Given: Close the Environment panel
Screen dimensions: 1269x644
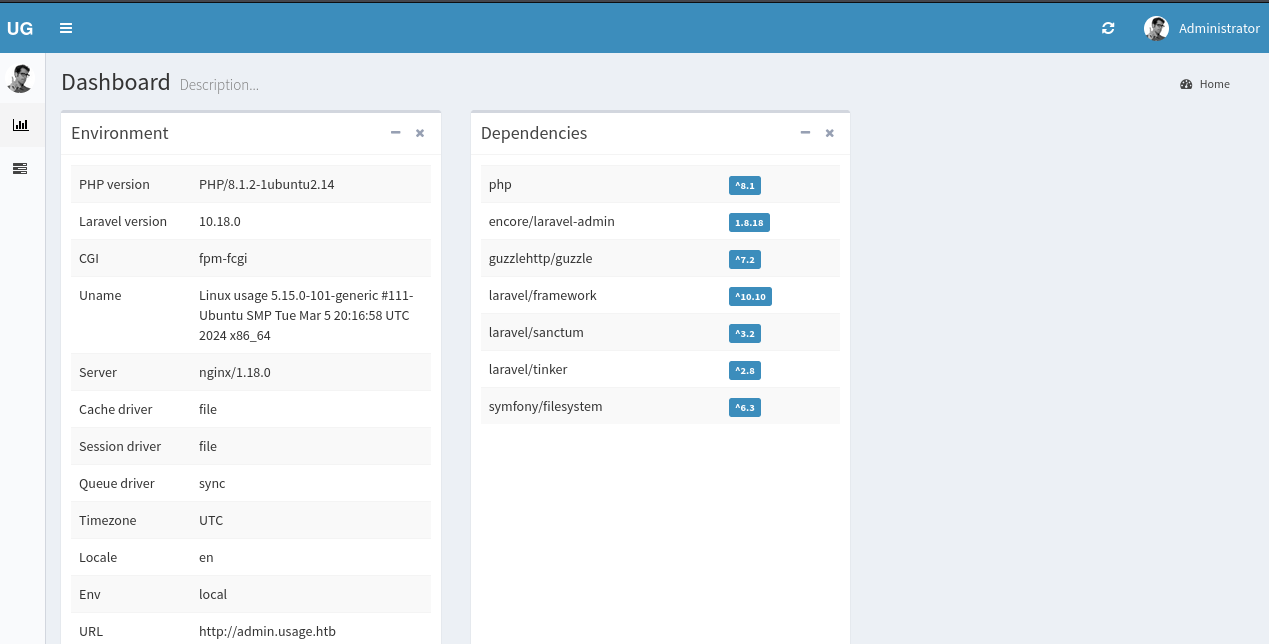Looking at the screenshot, I should point(420,133).
